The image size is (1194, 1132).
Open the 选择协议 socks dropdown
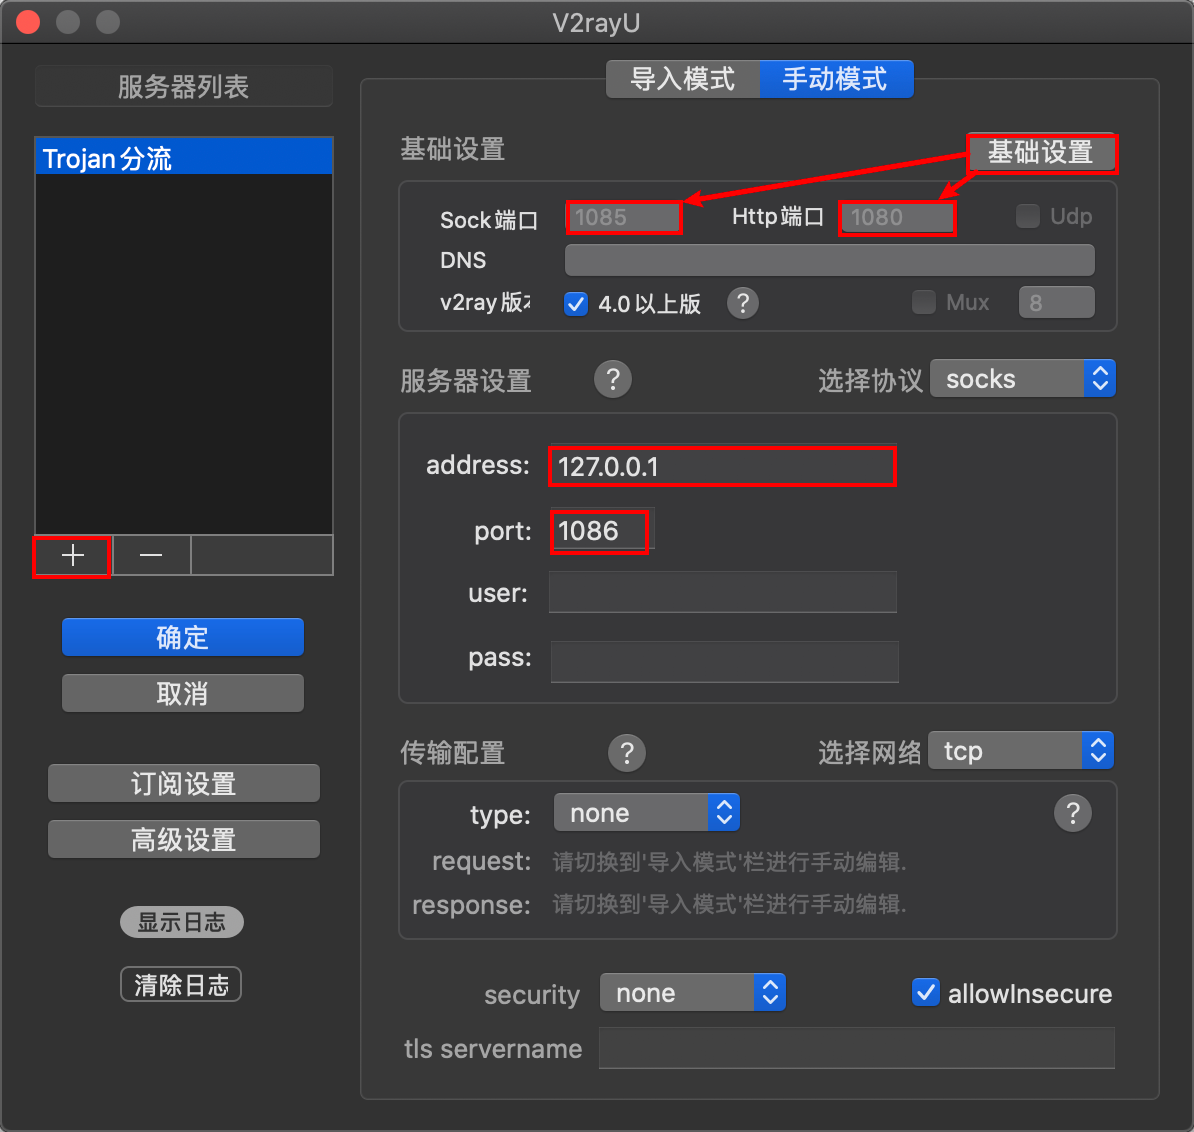1023,378
